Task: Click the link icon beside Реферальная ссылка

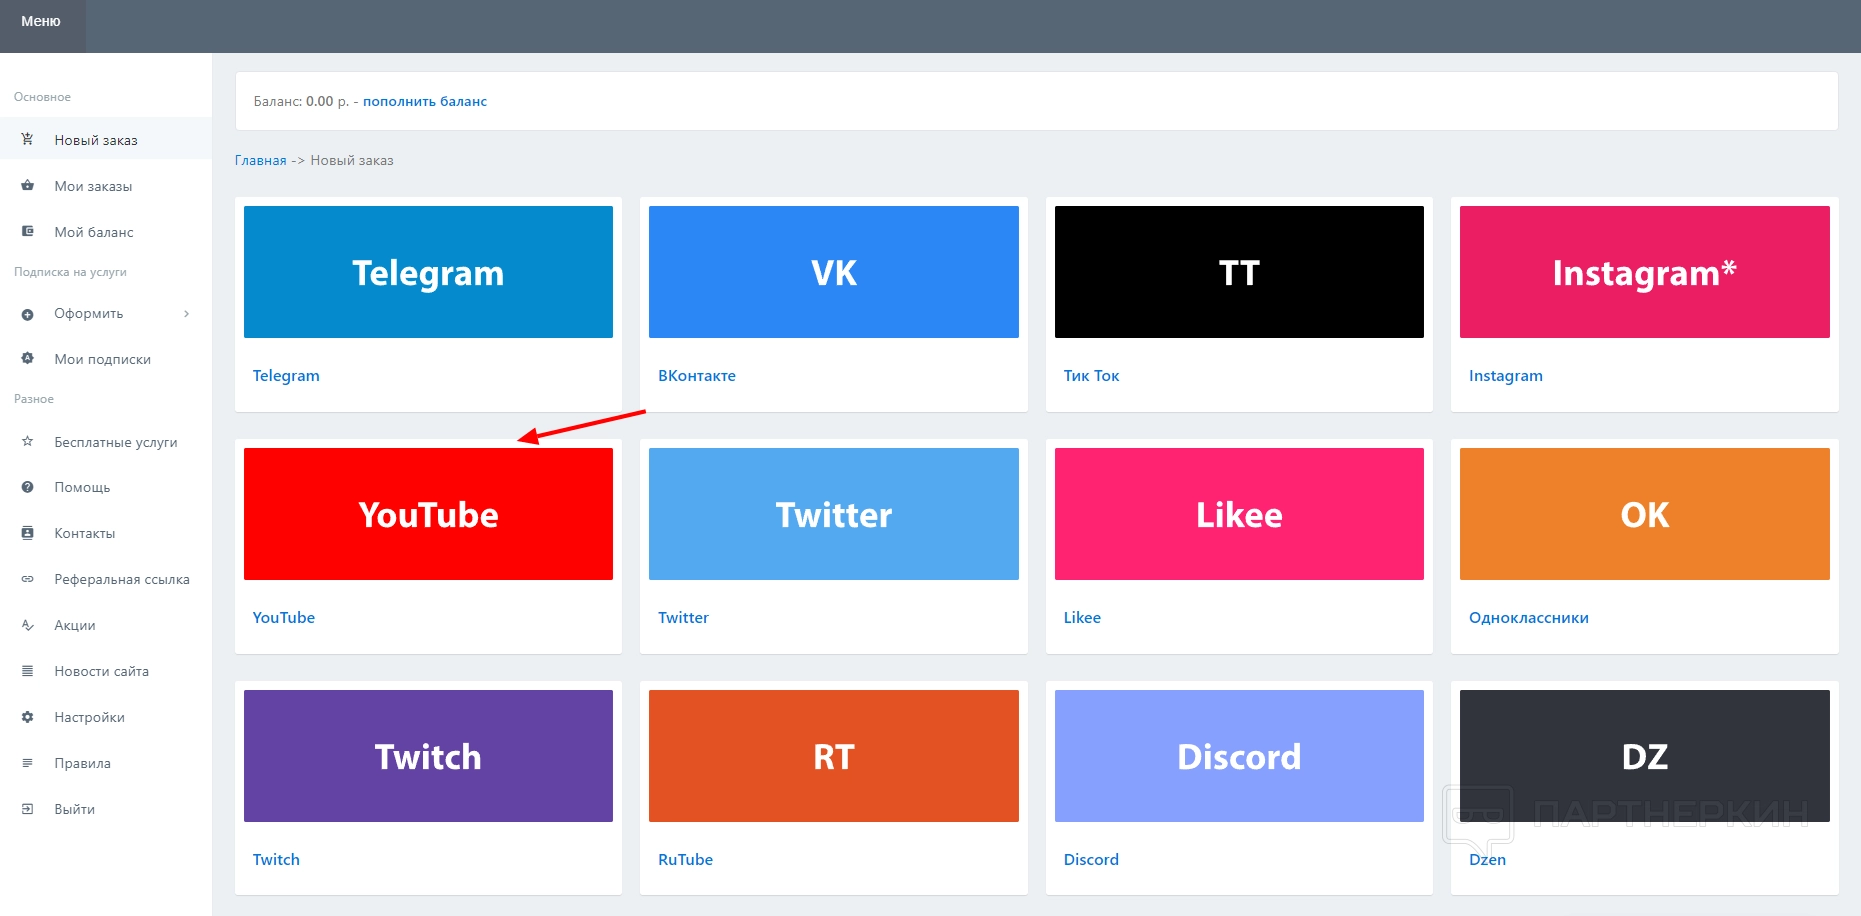Action: tap(28, 579)
